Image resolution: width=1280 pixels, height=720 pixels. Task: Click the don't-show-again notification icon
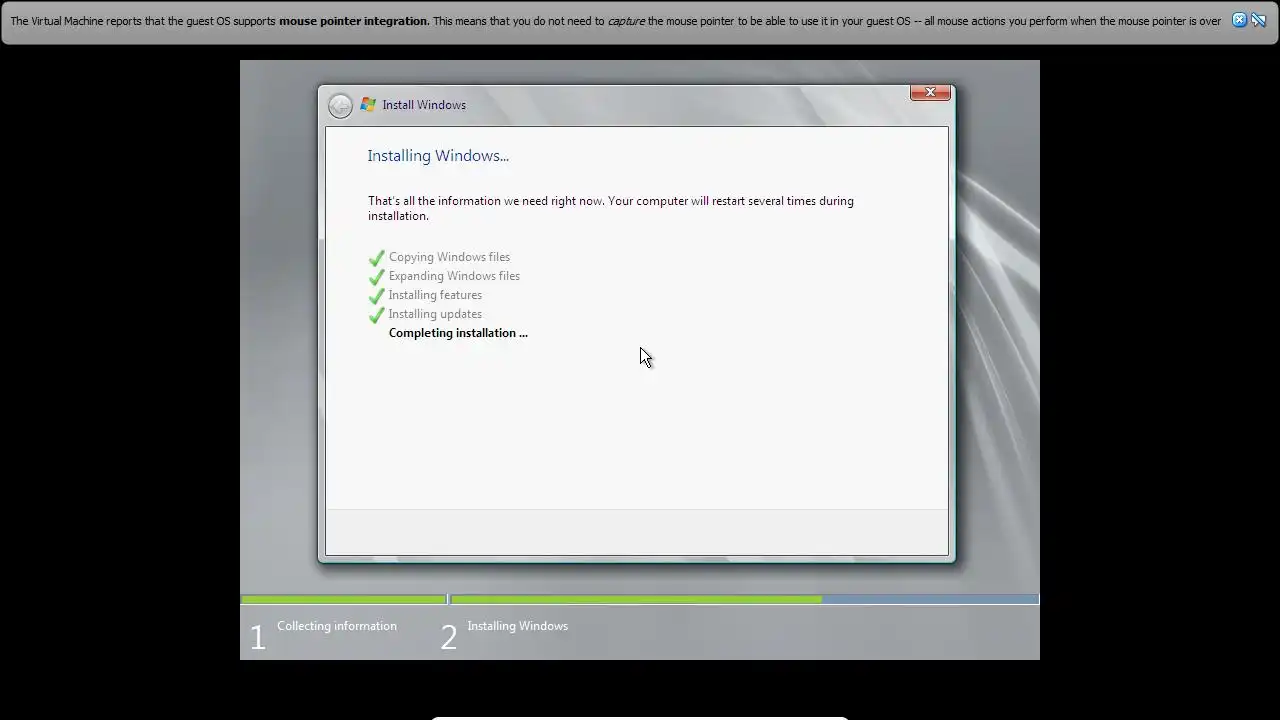(x=1259, y=20)
